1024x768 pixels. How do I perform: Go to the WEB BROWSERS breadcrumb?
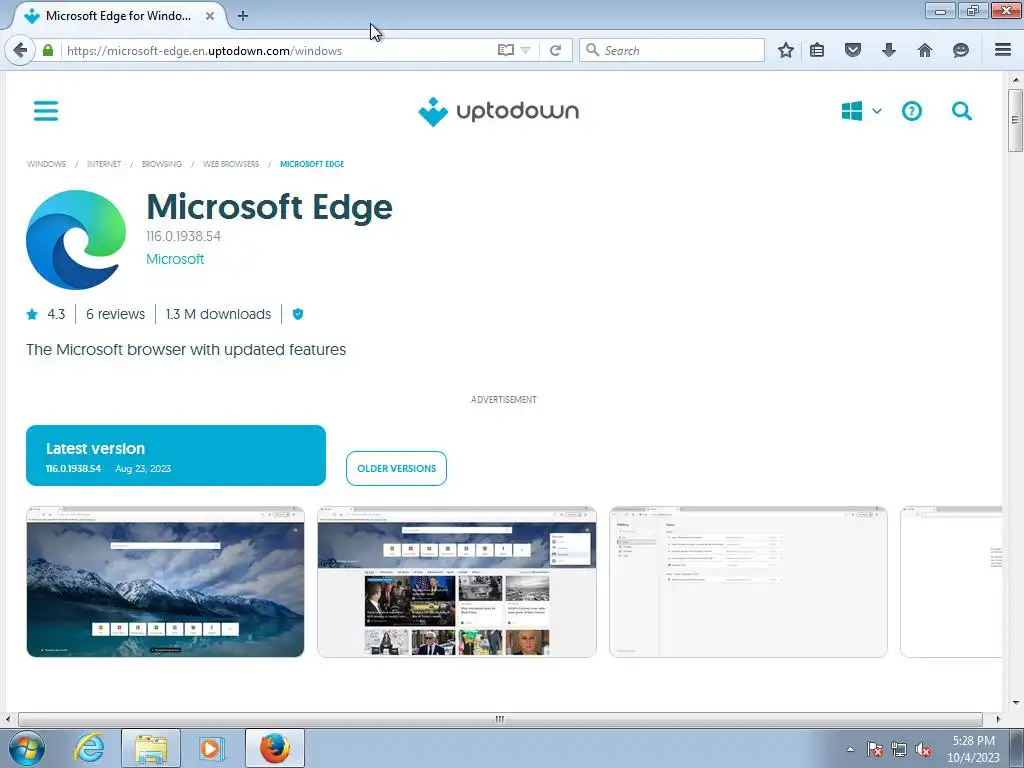pos(231,164)
